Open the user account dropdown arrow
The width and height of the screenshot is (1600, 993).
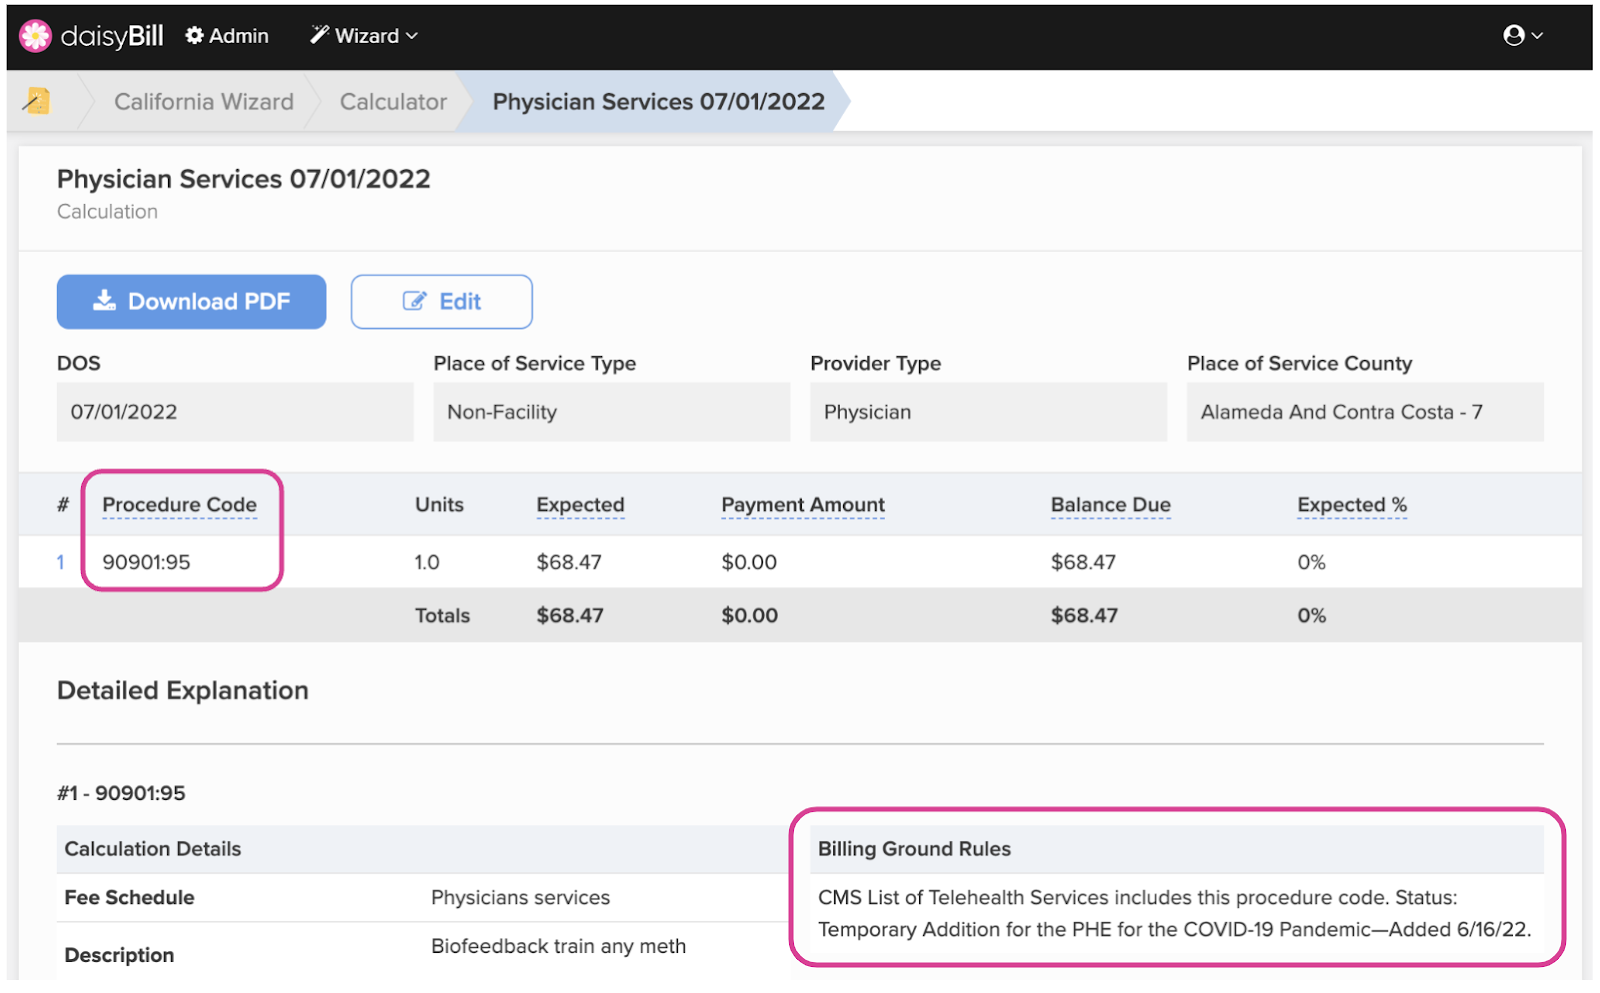[x=1538, y=36]
